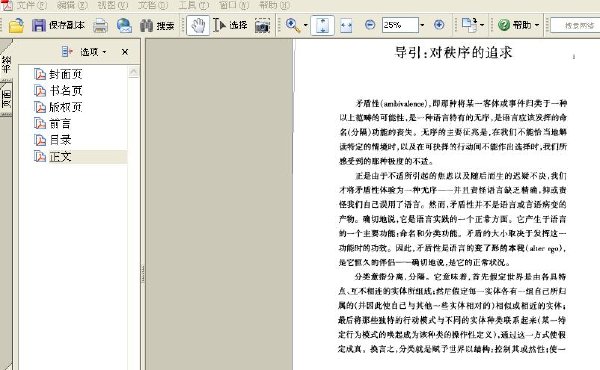Open the 视图 menu
Viewport: 600px width, 370px height.
[112, 5]
